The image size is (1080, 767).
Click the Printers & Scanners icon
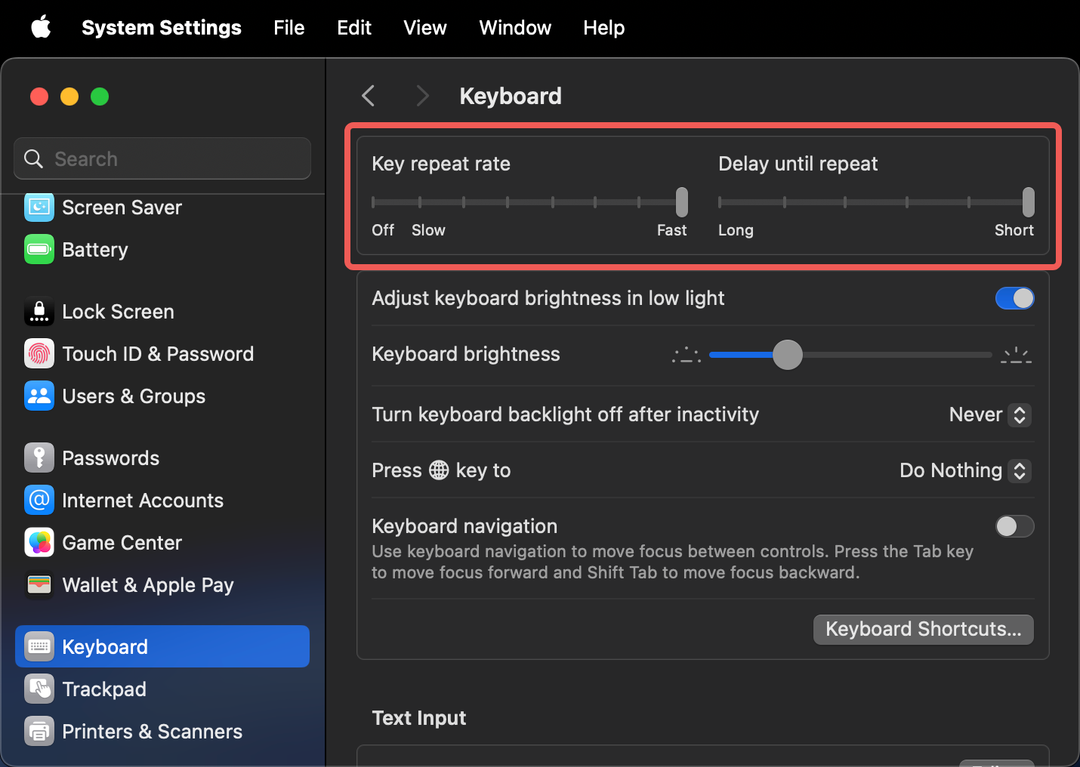[x=39, y=731]
